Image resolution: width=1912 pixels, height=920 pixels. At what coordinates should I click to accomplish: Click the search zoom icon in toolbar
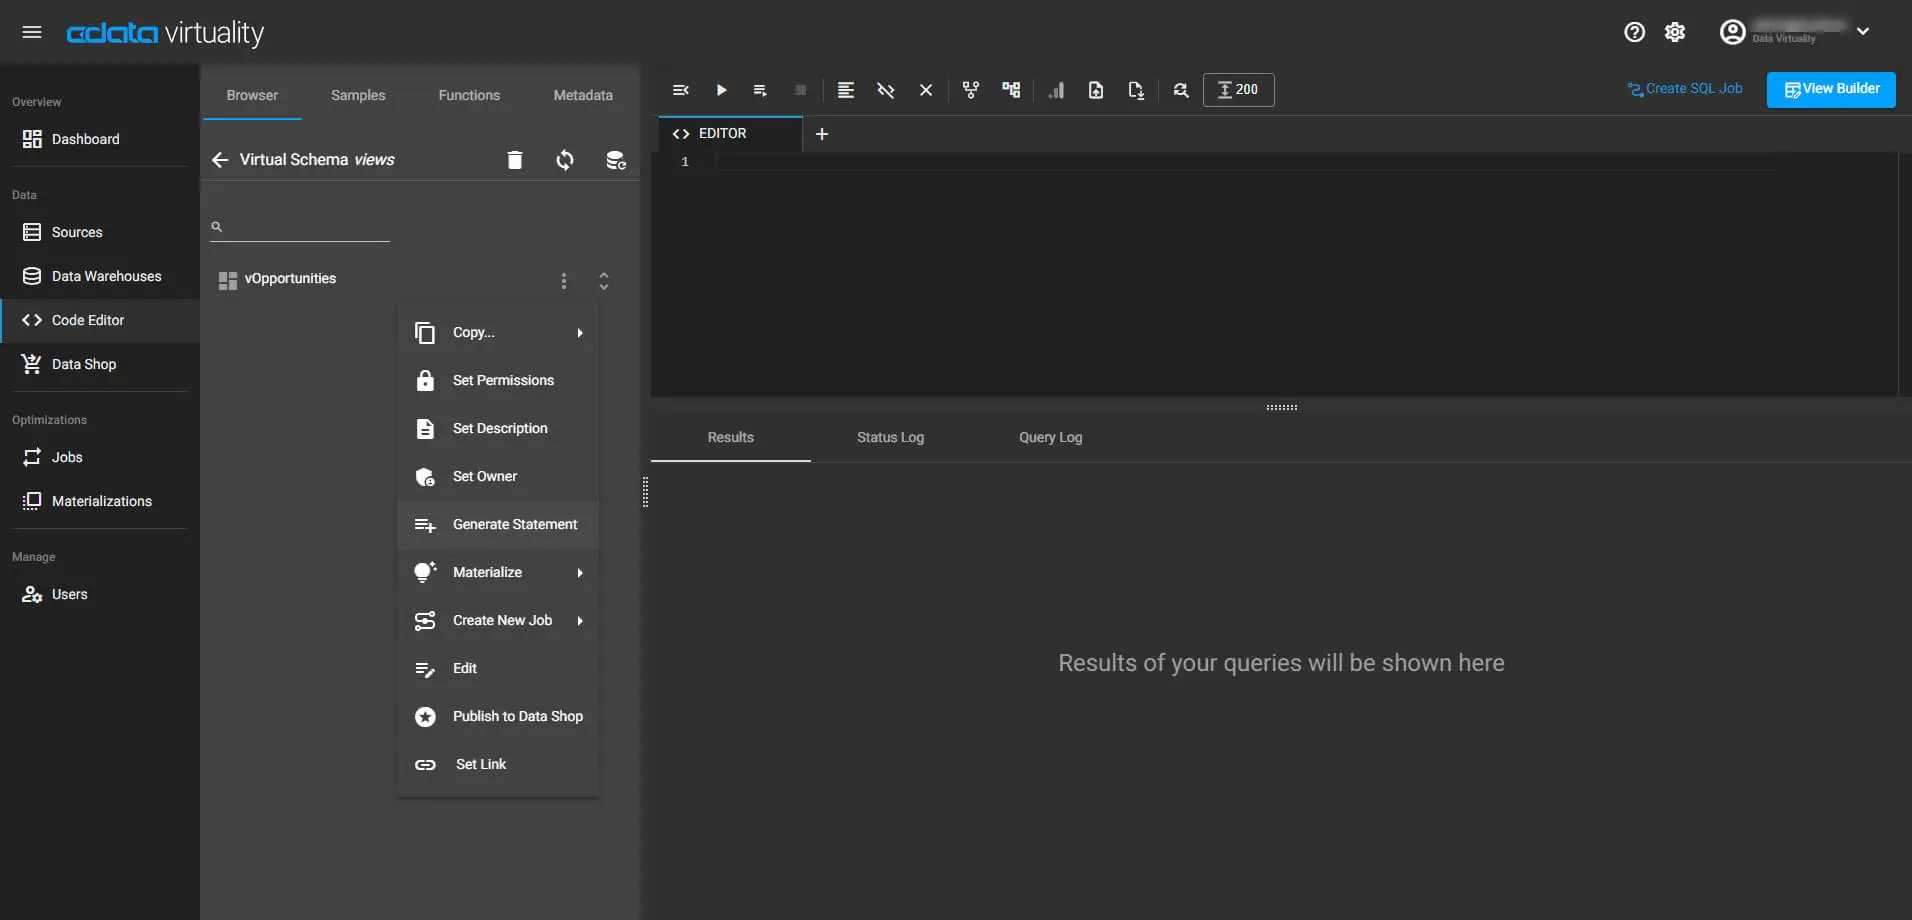[1181, 90]
